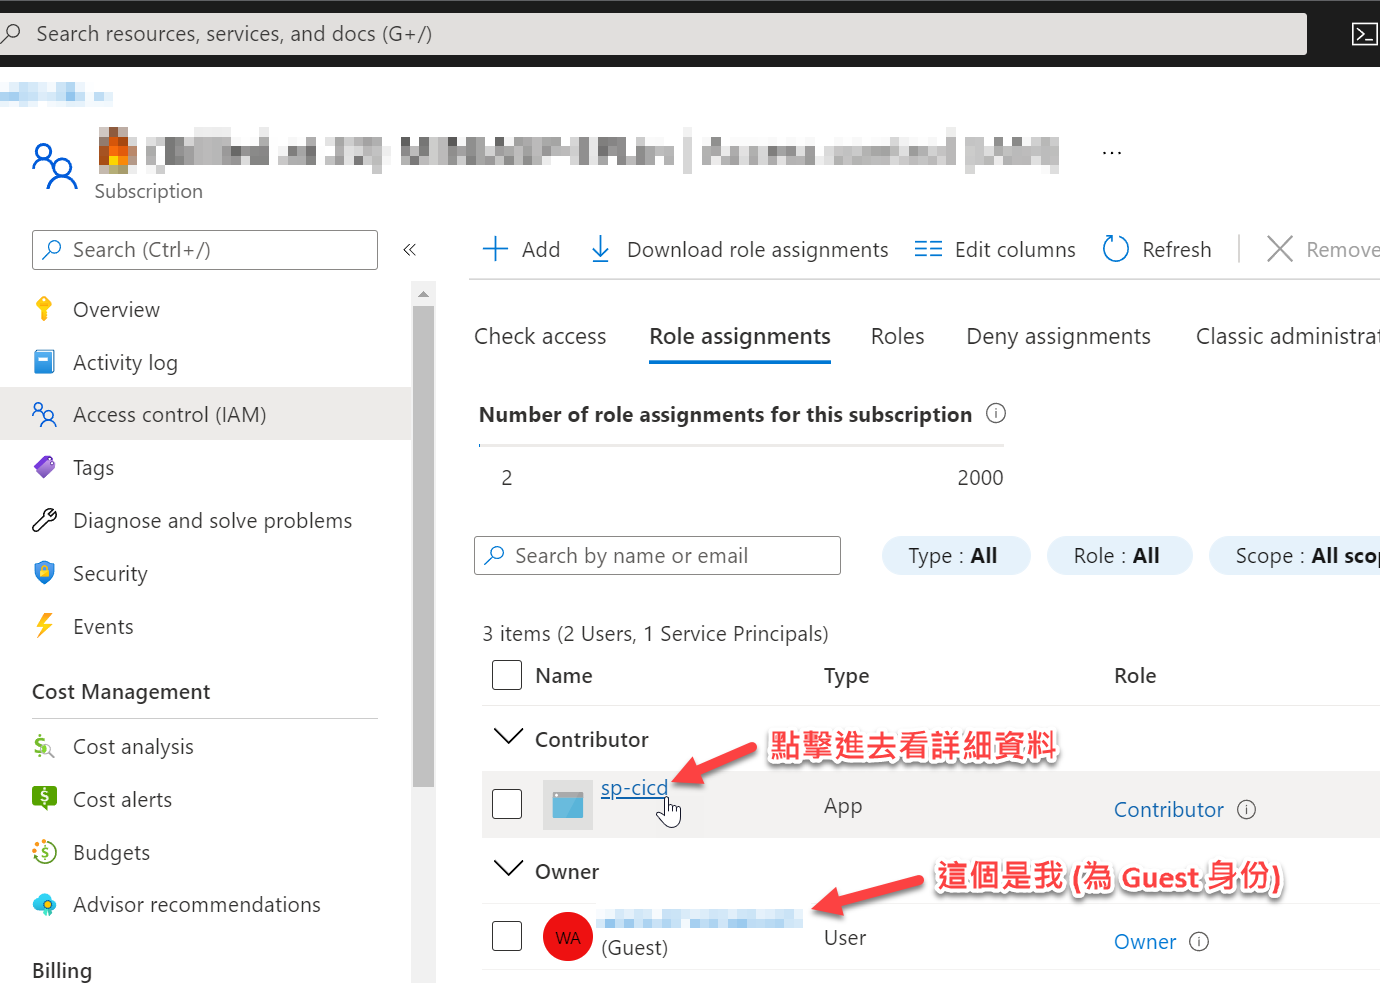The width and height of the screenshot is (1380, 983).
Task: Collapse the sidebar menu with chevron
Action: point(409,250)
